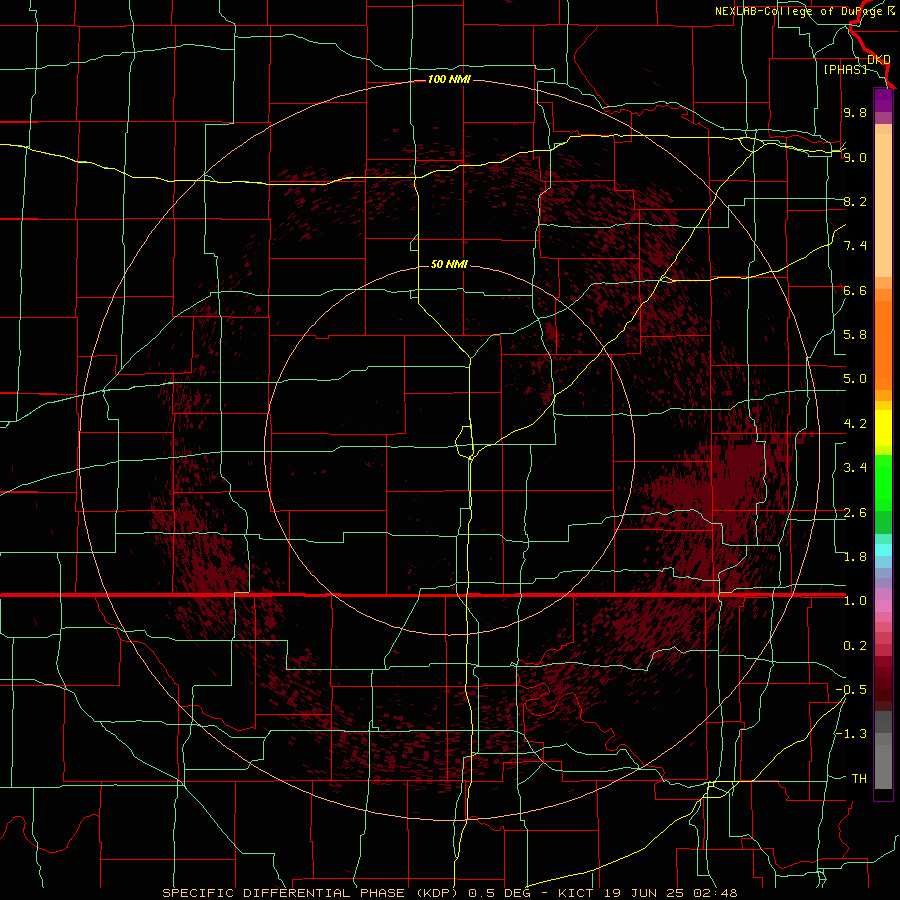Pick the 4.2 scale value
The image size is (900, 900).
click(855, 424)
